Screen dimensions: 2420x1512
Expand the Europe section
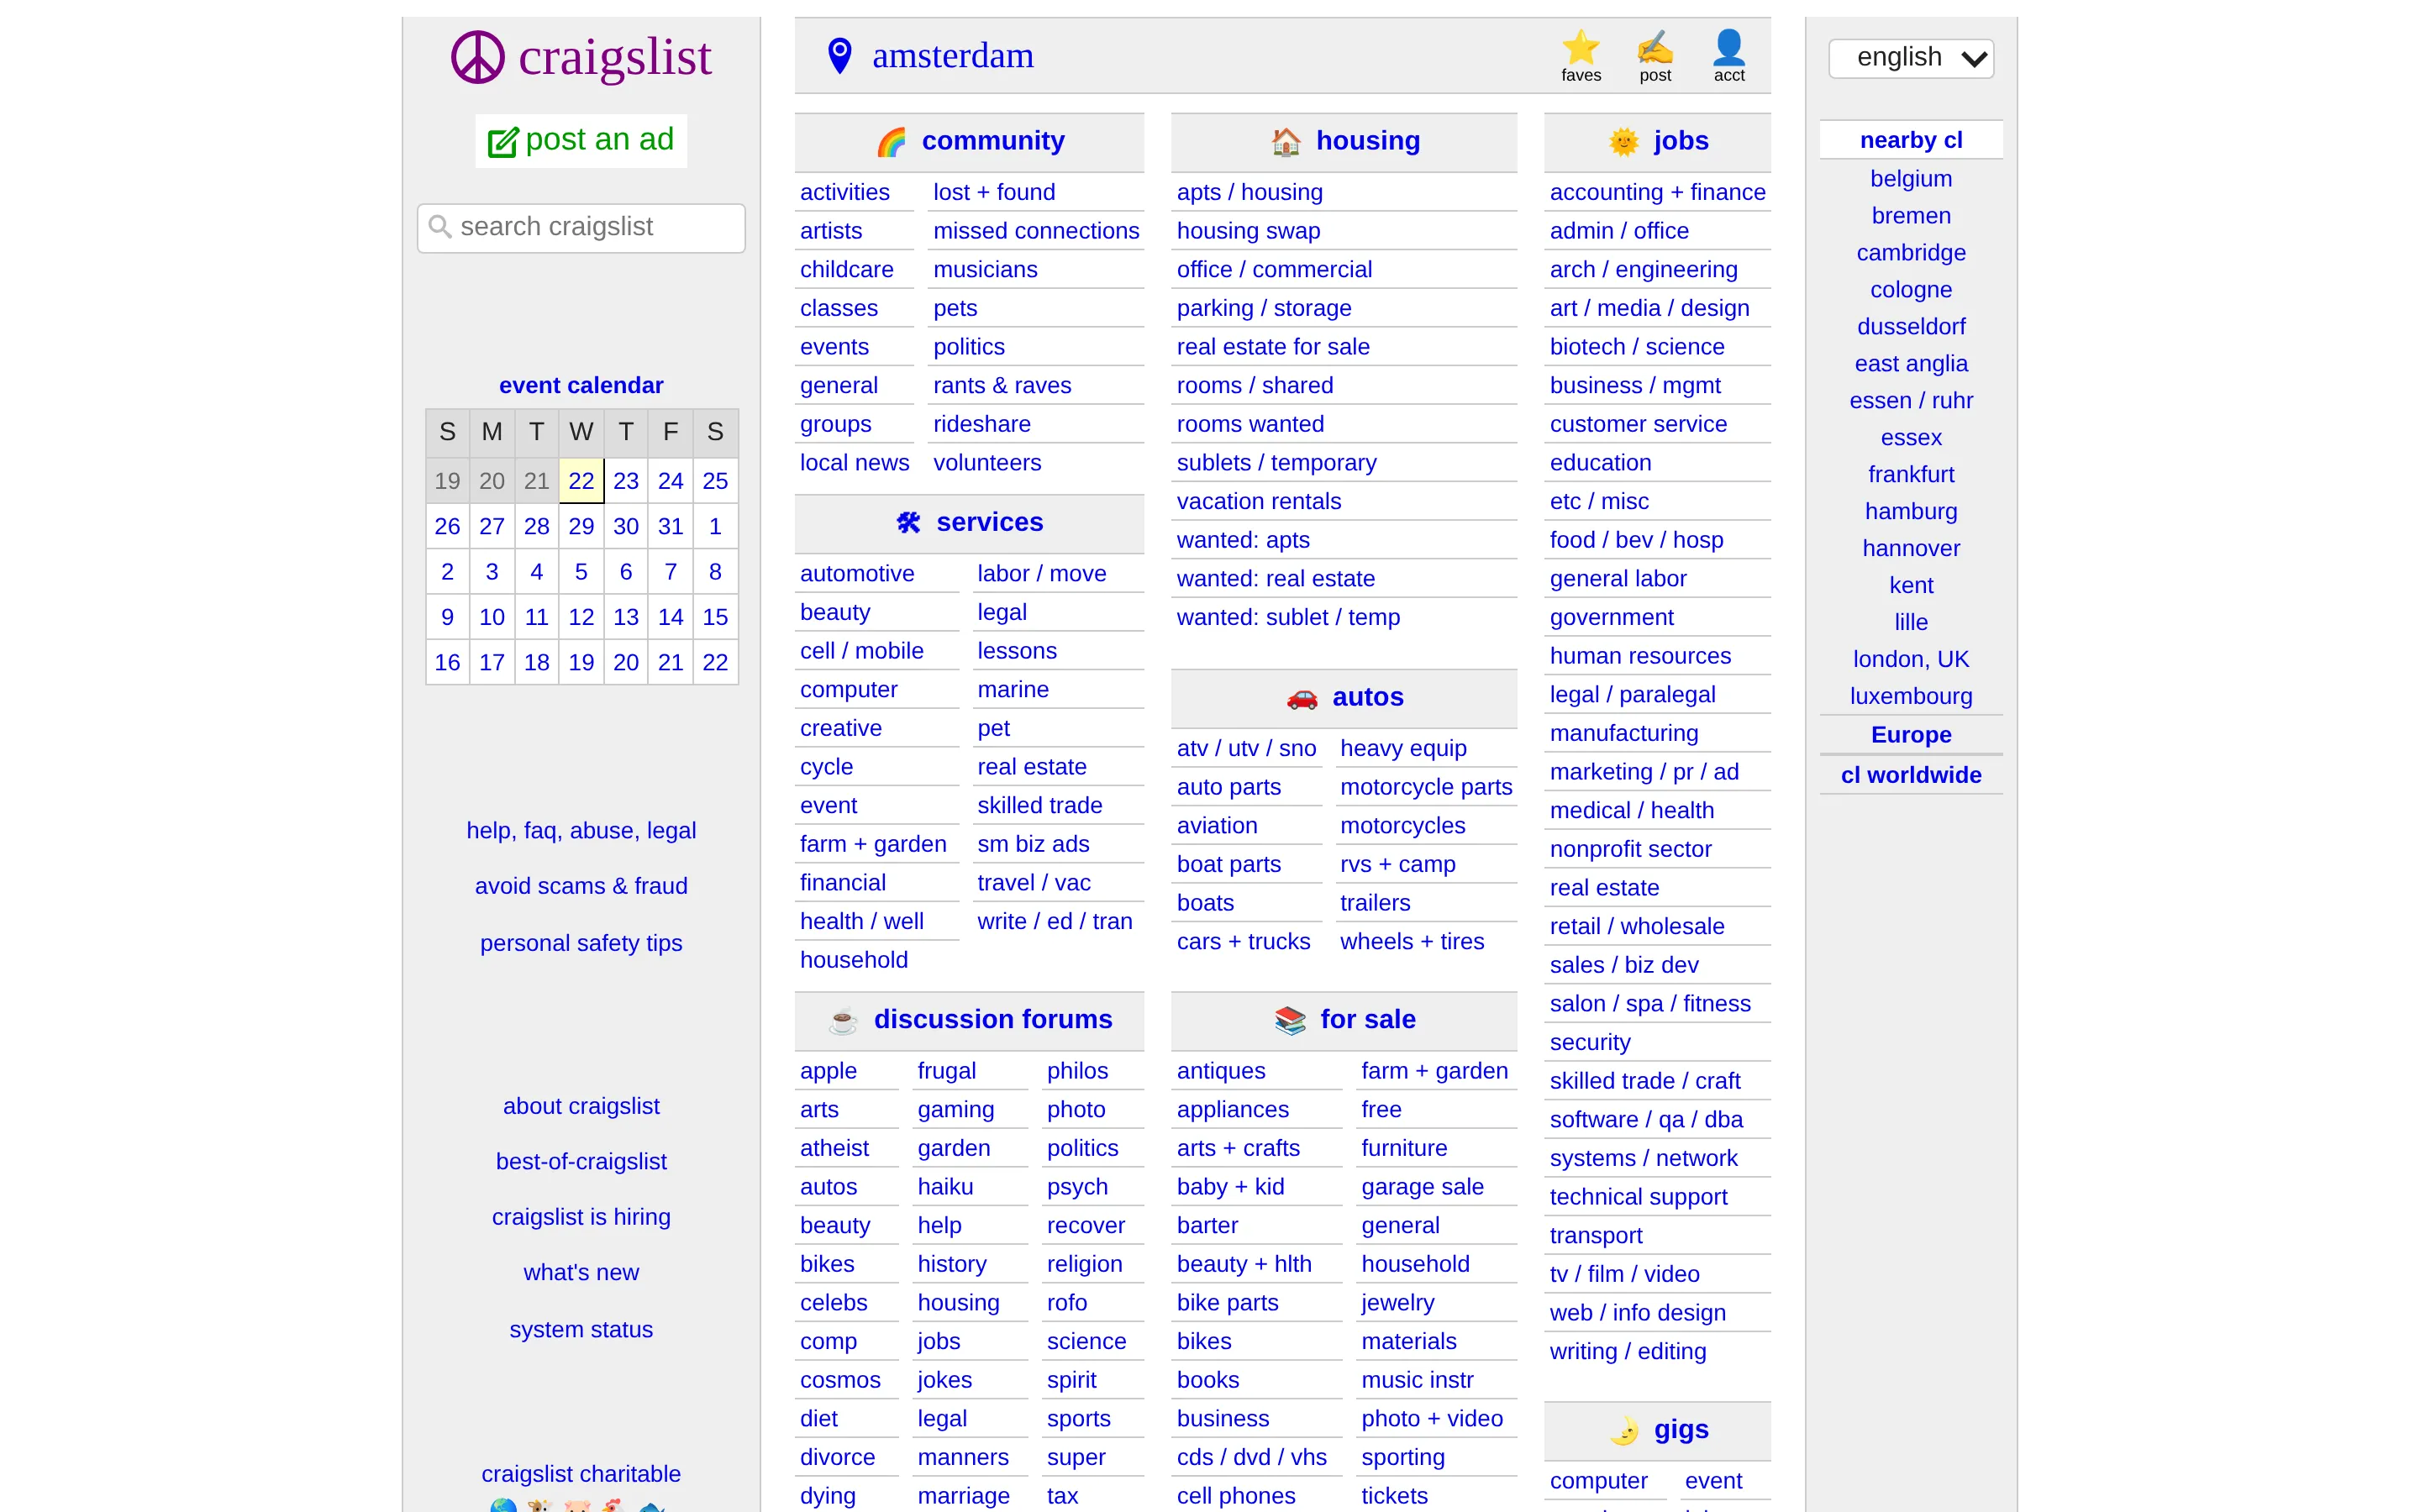click(1911, 735)
